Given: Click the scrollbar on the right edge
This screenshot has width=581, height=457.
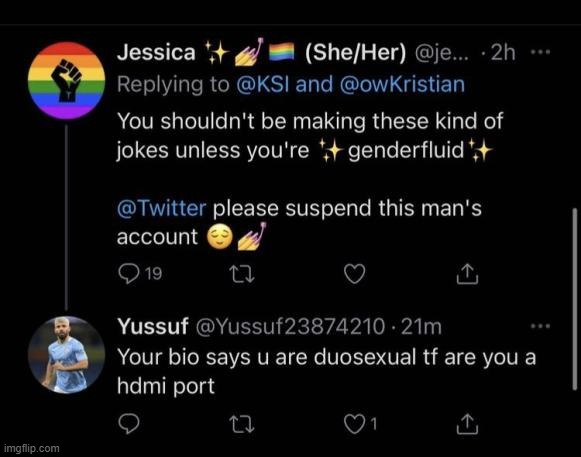Looking at the screenshot, I should [x=574, y=299].
